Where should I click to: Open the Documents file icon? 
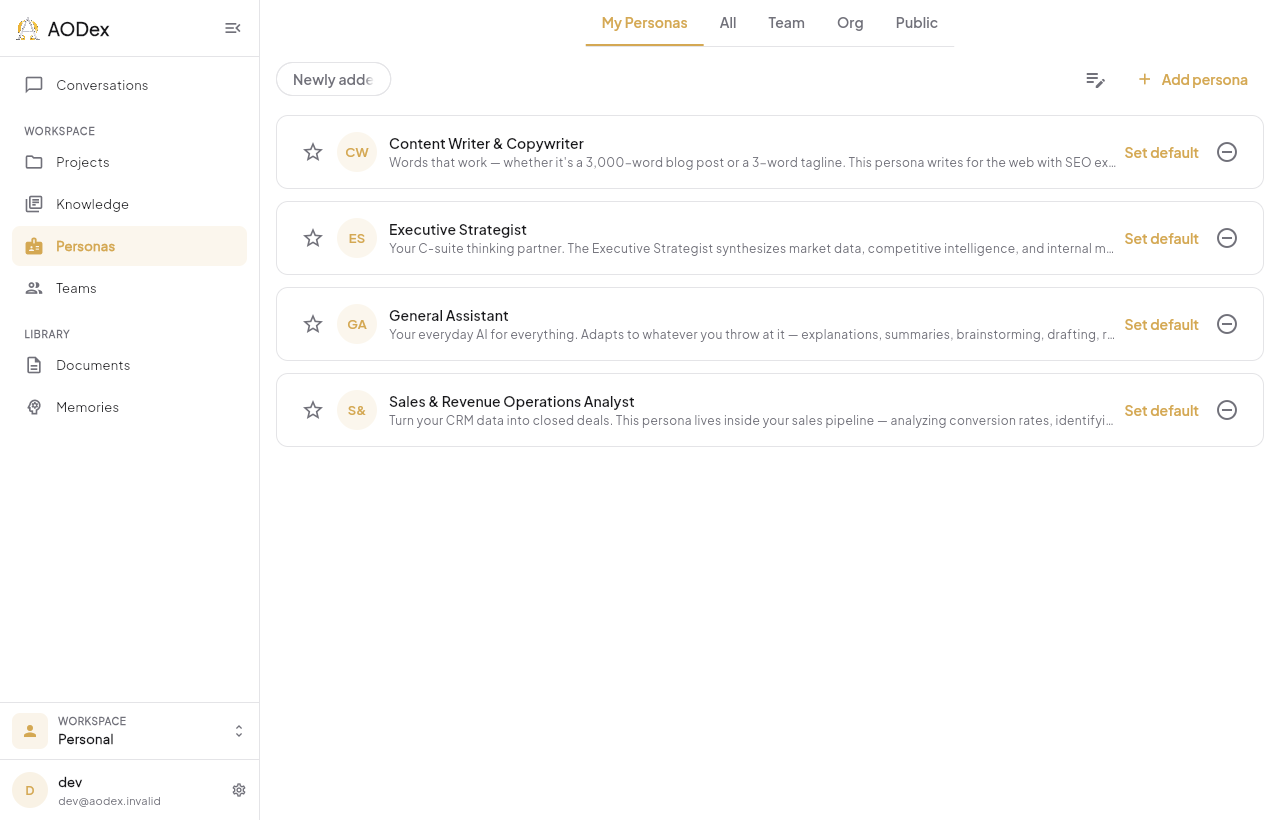click(34, 365)
